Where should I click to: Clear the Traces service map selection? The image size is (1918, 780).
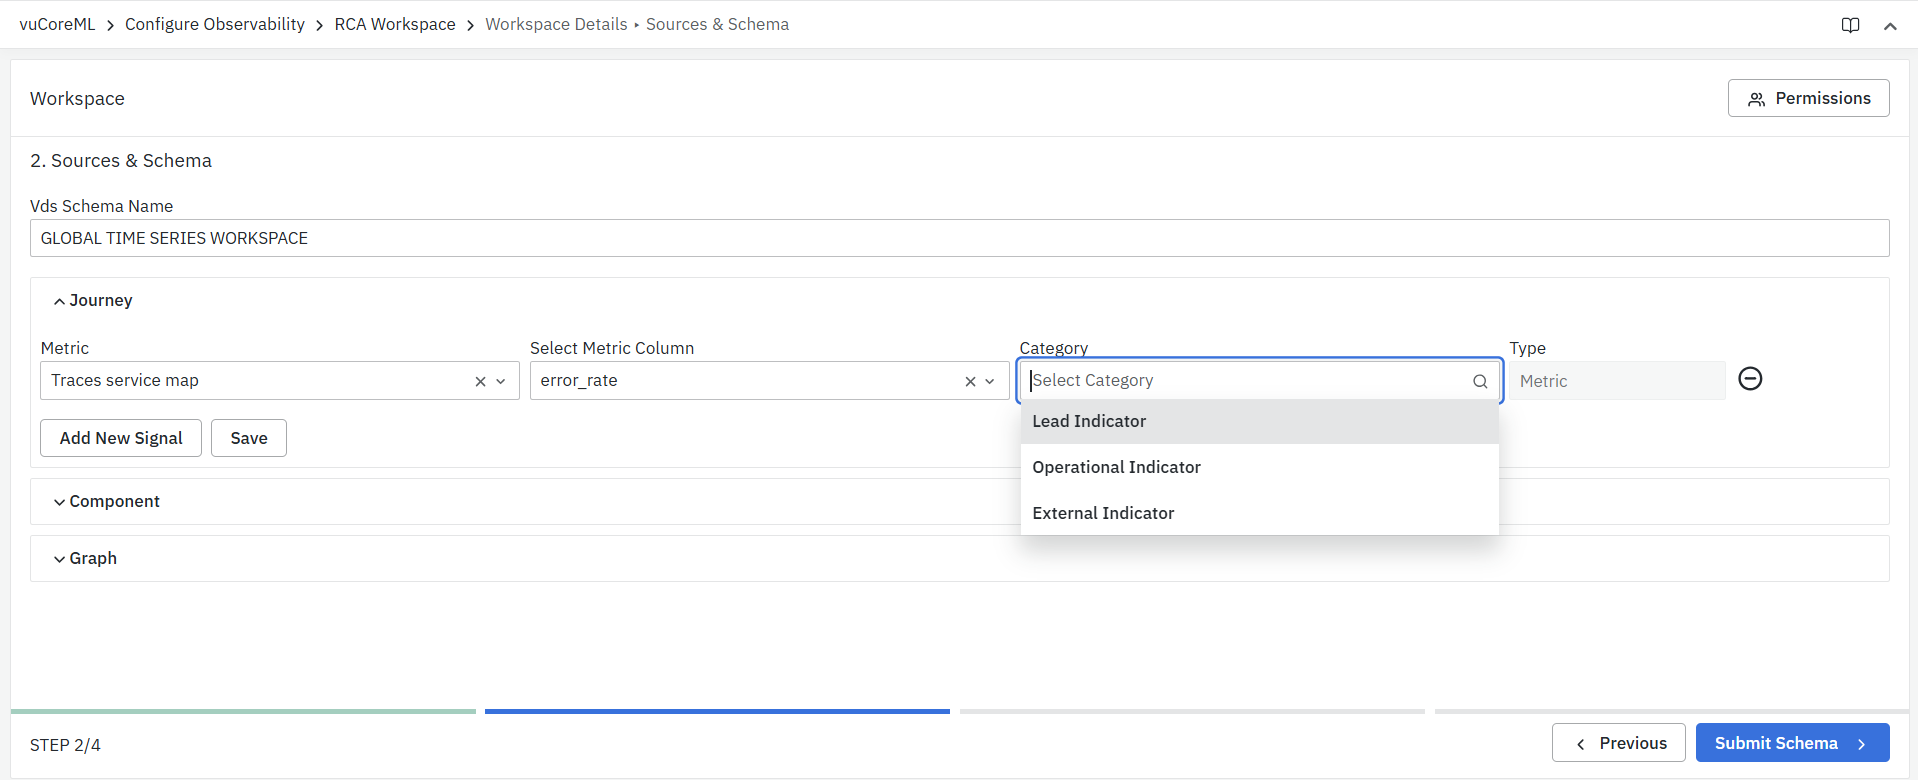tap(480, 381)
